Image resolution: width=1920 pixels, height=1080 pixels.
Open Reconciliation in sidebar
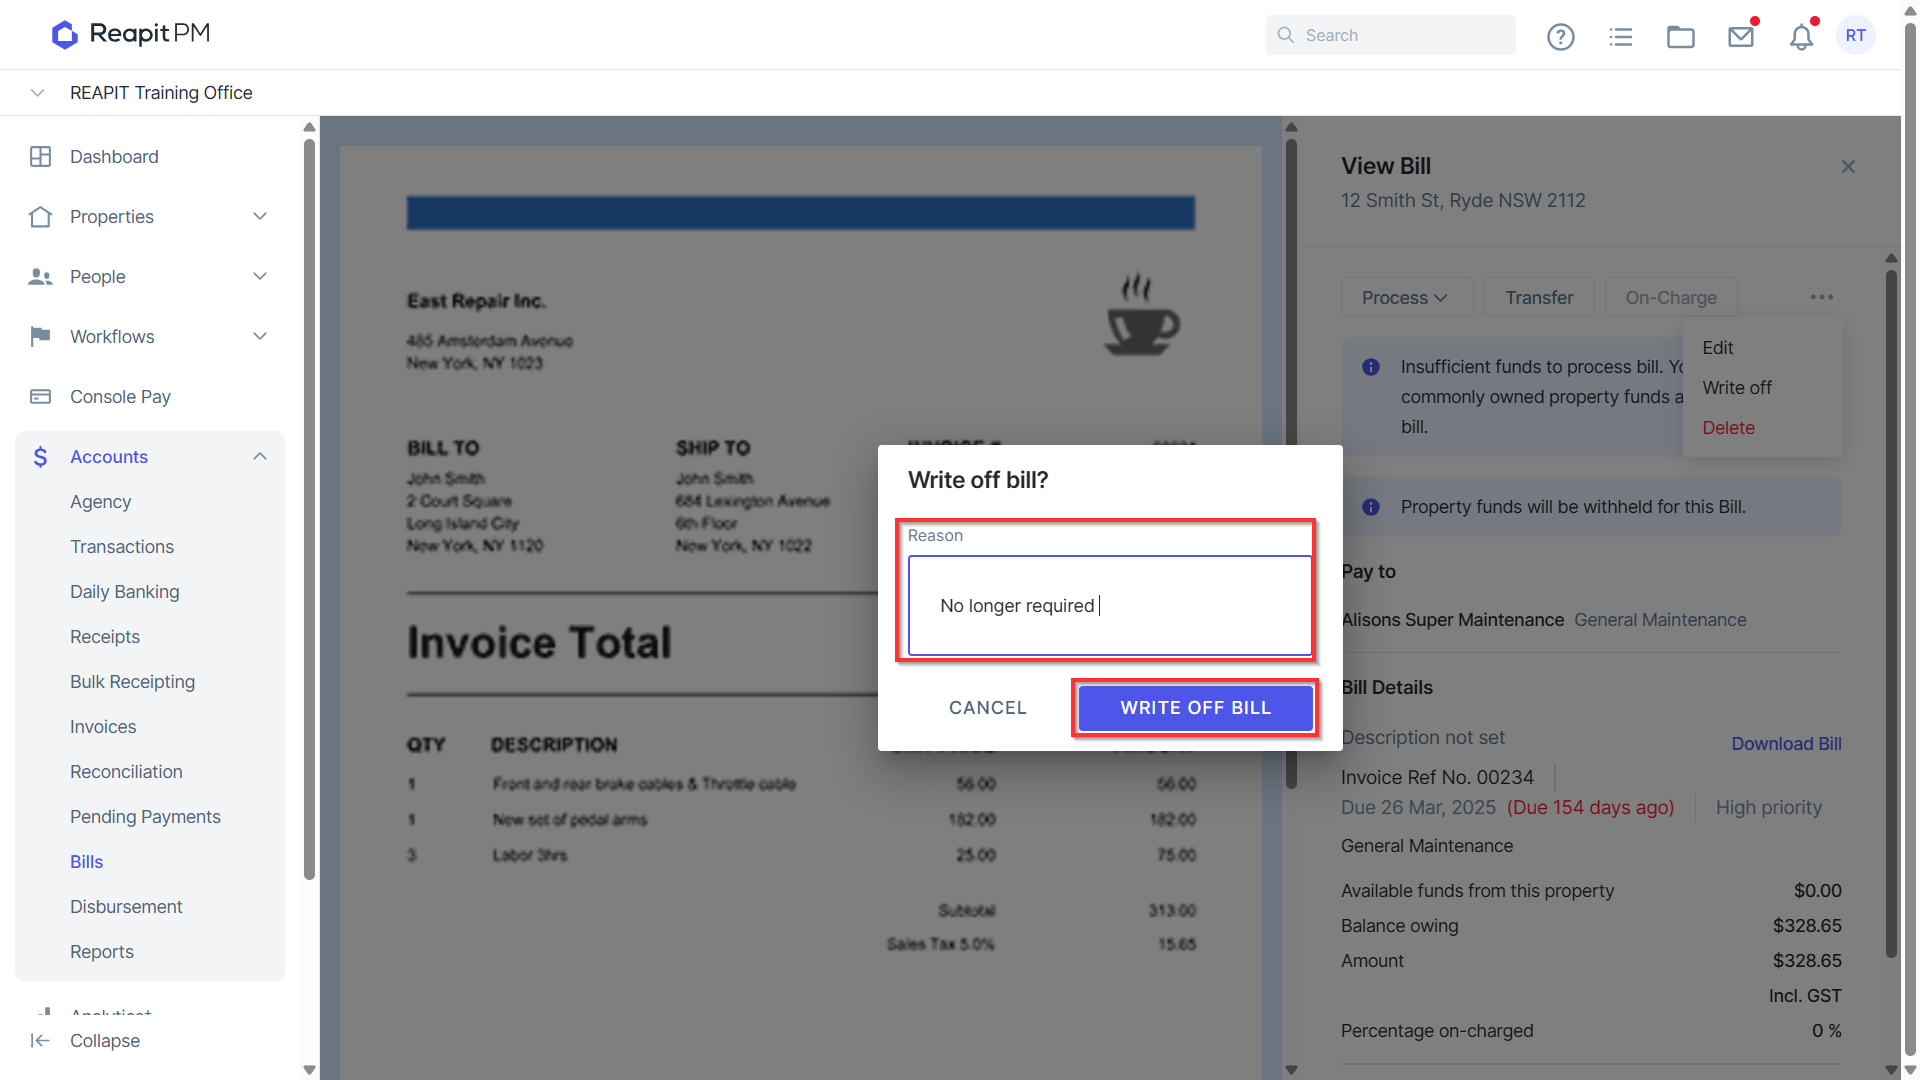[126, 772]
